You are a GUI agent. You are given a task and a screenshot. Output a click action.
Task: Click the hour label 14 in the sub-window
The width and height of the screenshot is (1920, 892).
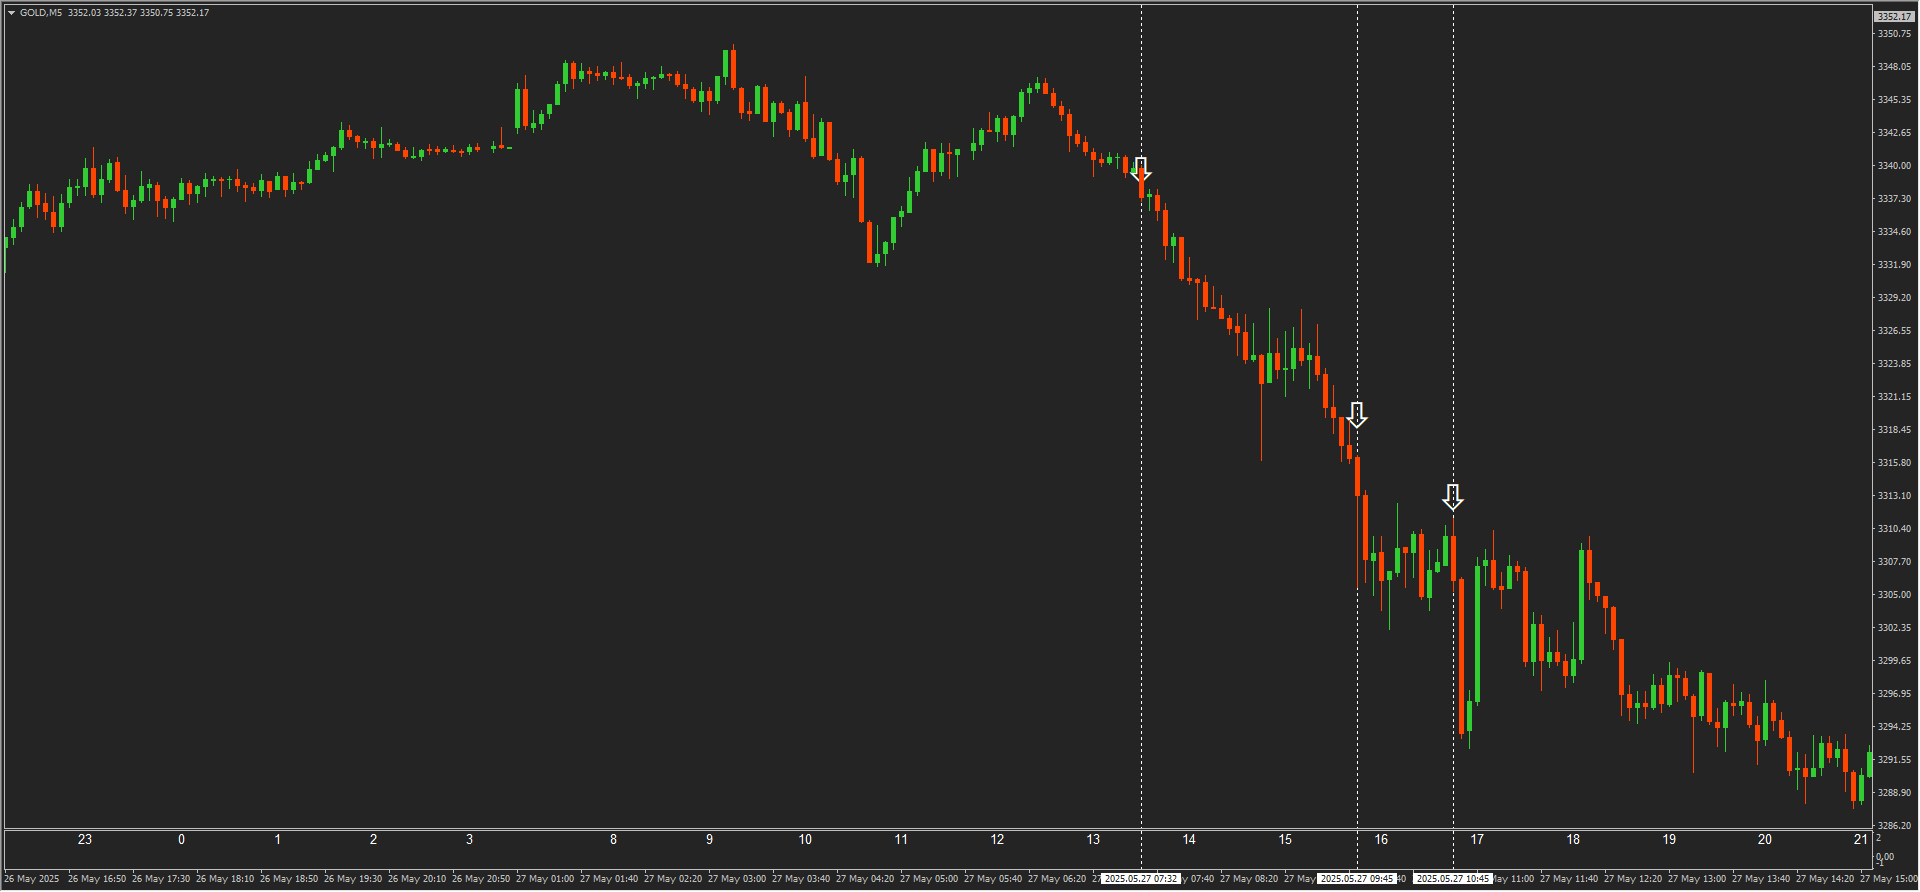(x=1189, y=840)
